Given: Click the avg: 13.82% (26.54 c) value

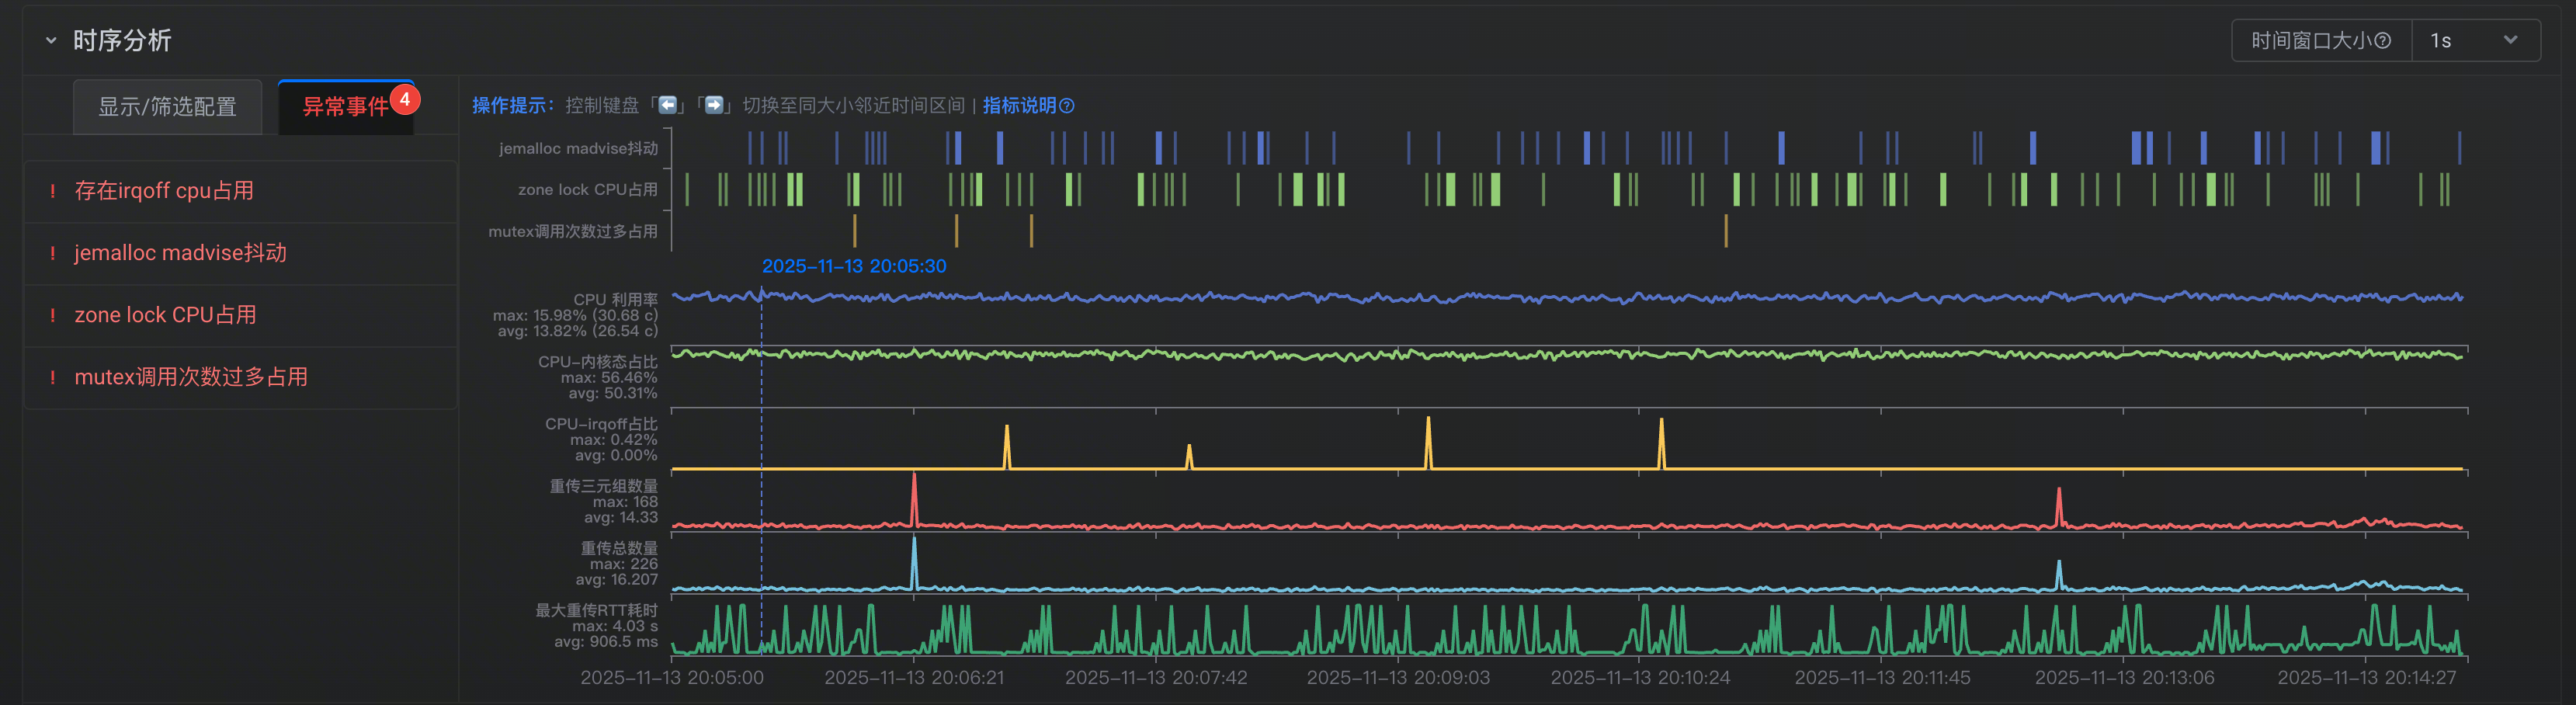Looking at the screenshot, I should point(578,331).
